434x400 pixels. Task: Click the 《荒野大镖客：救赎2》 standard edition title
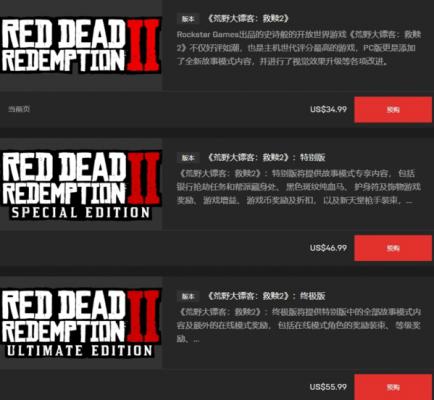[x=247, y=19]
